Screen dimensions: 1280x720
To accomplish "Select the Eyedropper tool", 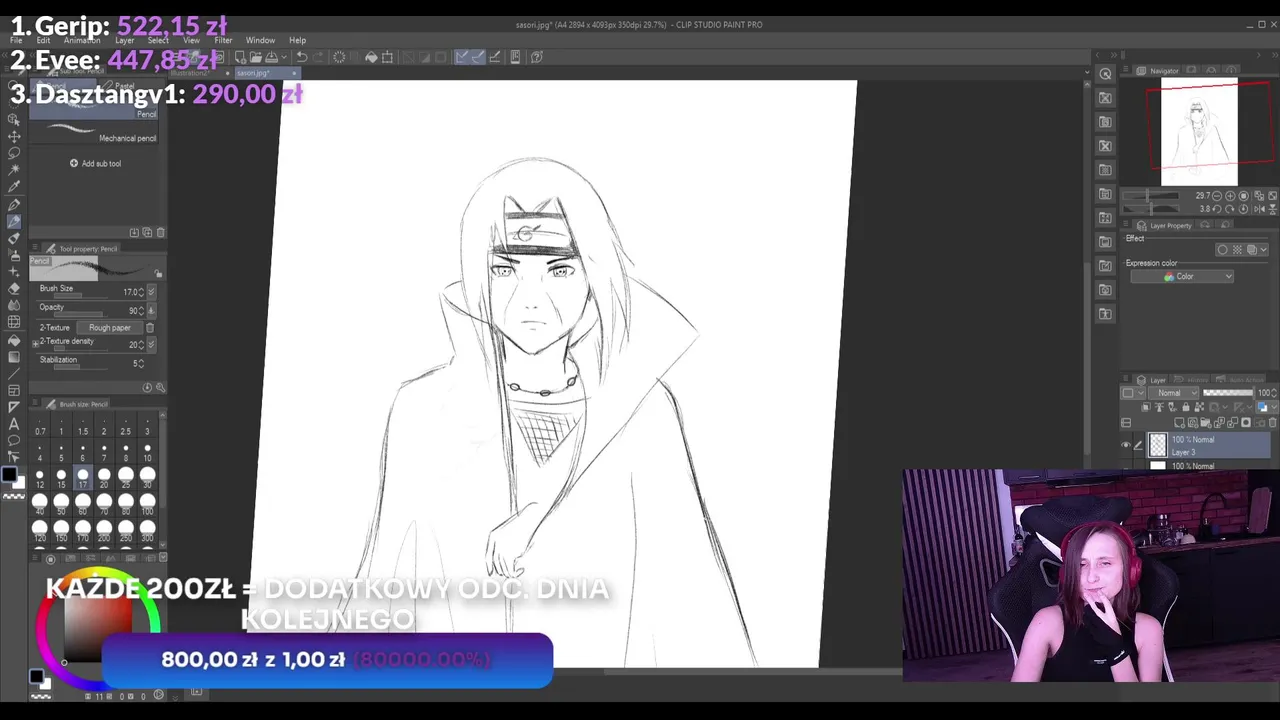I will click(x=14, y=187).
